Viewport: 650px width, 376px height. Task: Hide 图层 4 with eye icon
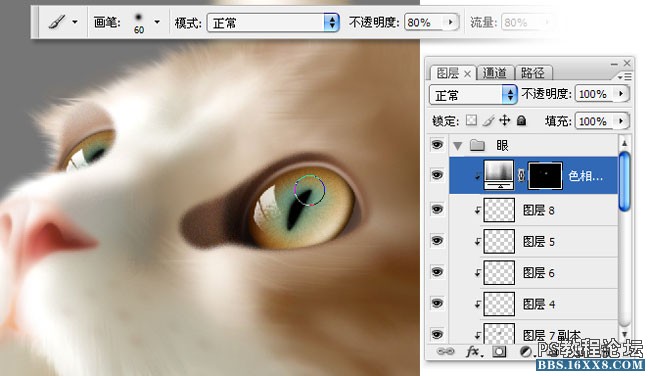(x=437, y=303)
